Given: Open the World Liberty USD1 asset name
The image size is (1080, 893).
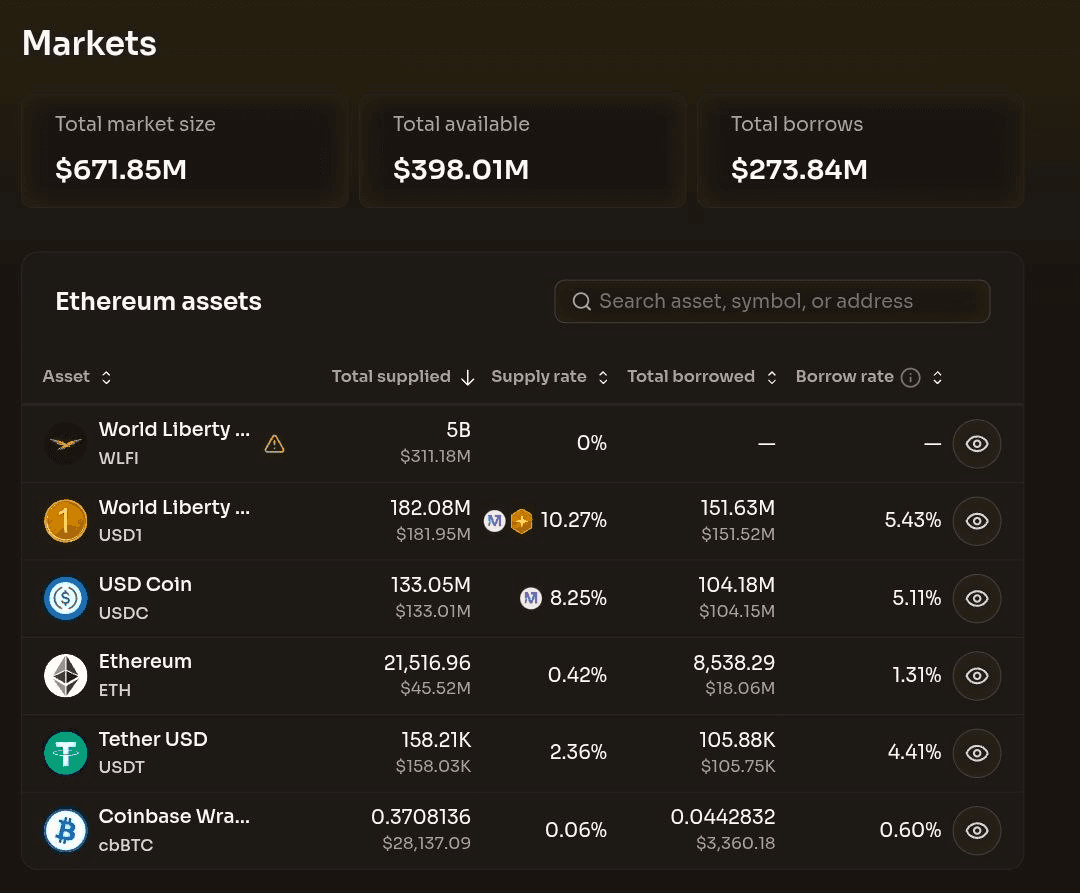Looking at the screenshot, I should [x=174, y=507].
